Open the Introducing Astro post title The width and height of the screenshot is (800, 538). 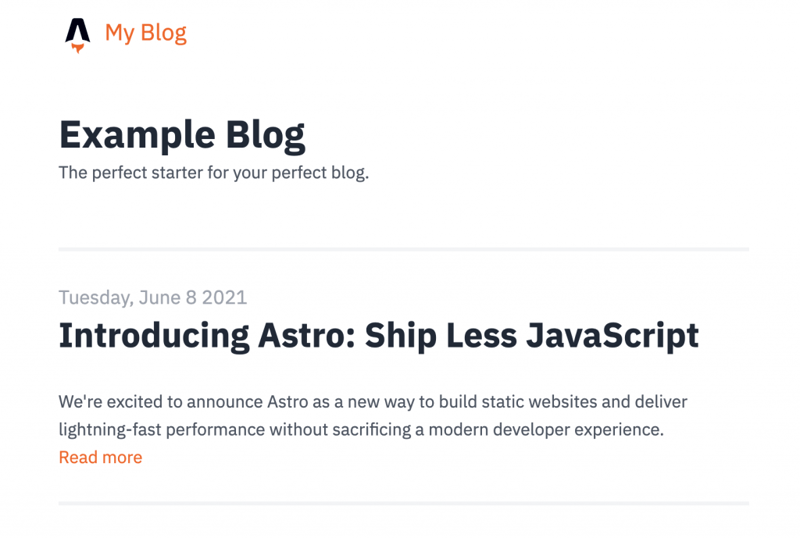[x=378, y=335]
